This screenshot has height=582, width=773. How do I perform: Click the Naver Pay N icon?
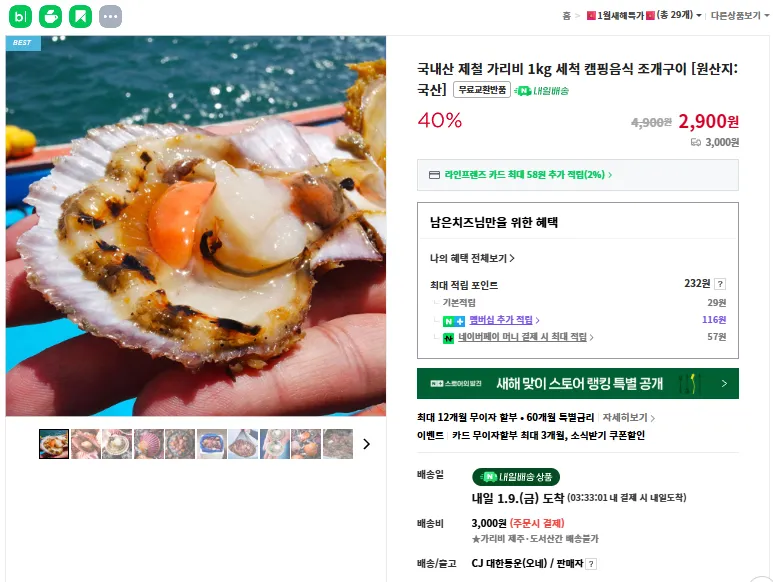pos(448,339)
